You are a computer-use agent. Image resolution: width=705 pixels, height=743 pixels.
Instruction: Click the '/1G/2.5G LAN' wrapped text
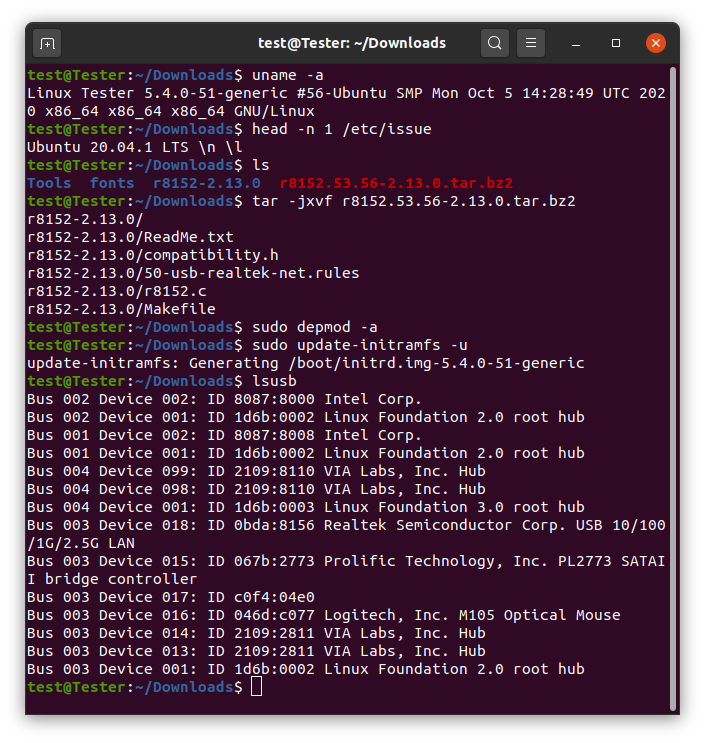click(x=81, y=543)
